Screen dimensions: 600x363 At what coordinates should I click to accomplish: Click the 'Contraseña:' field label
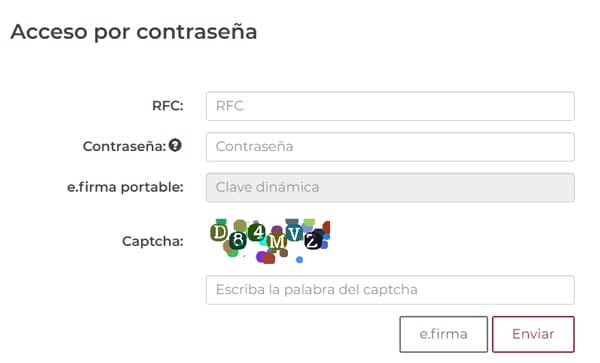click(x=124, y=146)
